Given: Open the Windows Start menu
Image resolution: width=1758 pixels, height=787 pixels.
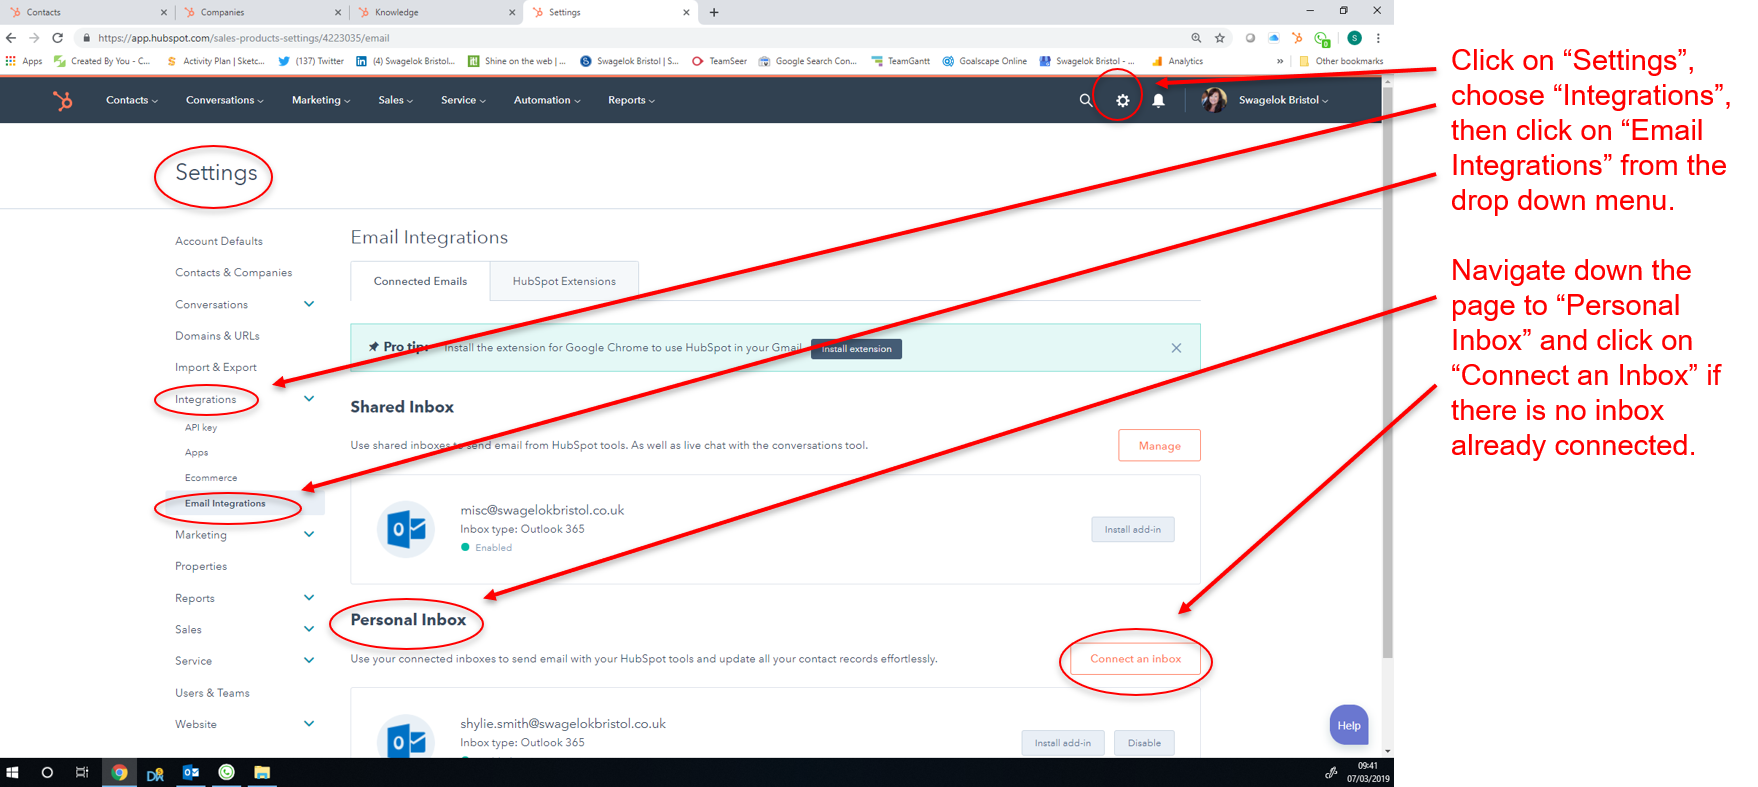Looking at the screenshot, I should coord(13,772).
